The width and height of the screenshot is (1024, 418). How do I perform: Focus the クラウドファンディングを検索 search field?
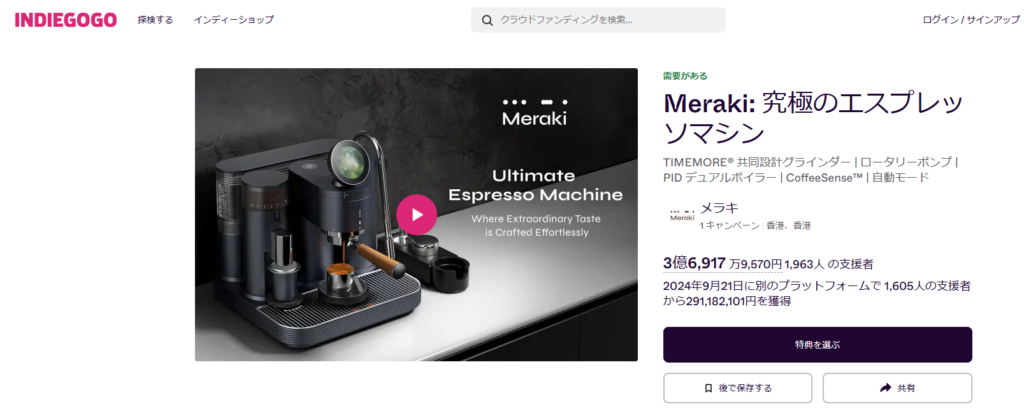(x=598, y=20)
